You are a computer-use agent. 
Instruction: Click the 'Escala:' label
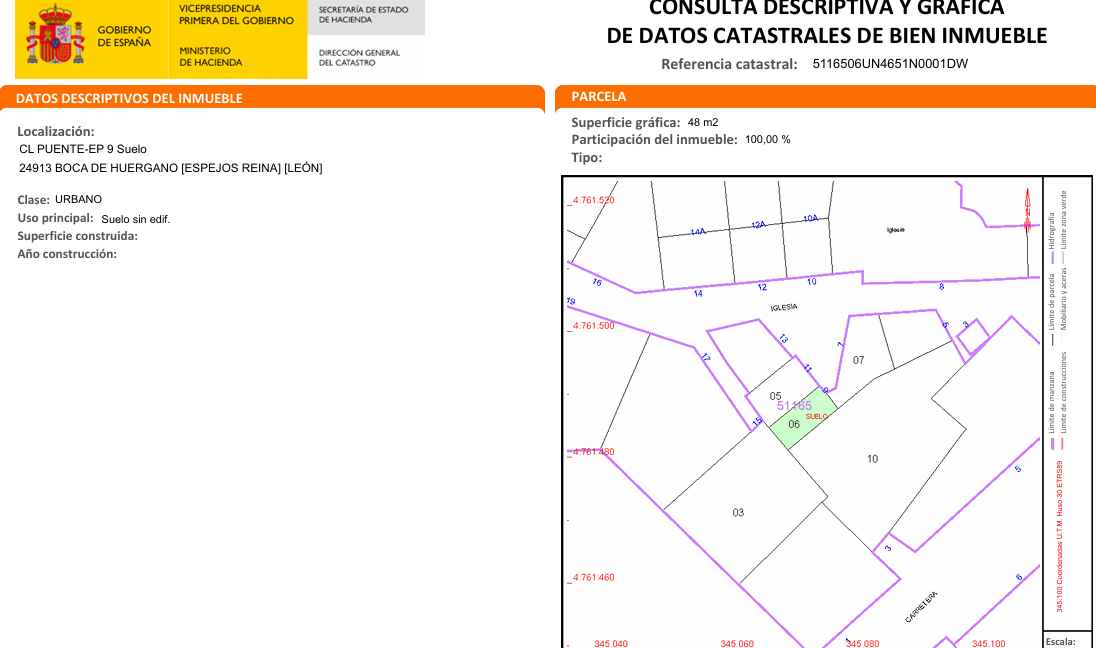point(1060,642)
